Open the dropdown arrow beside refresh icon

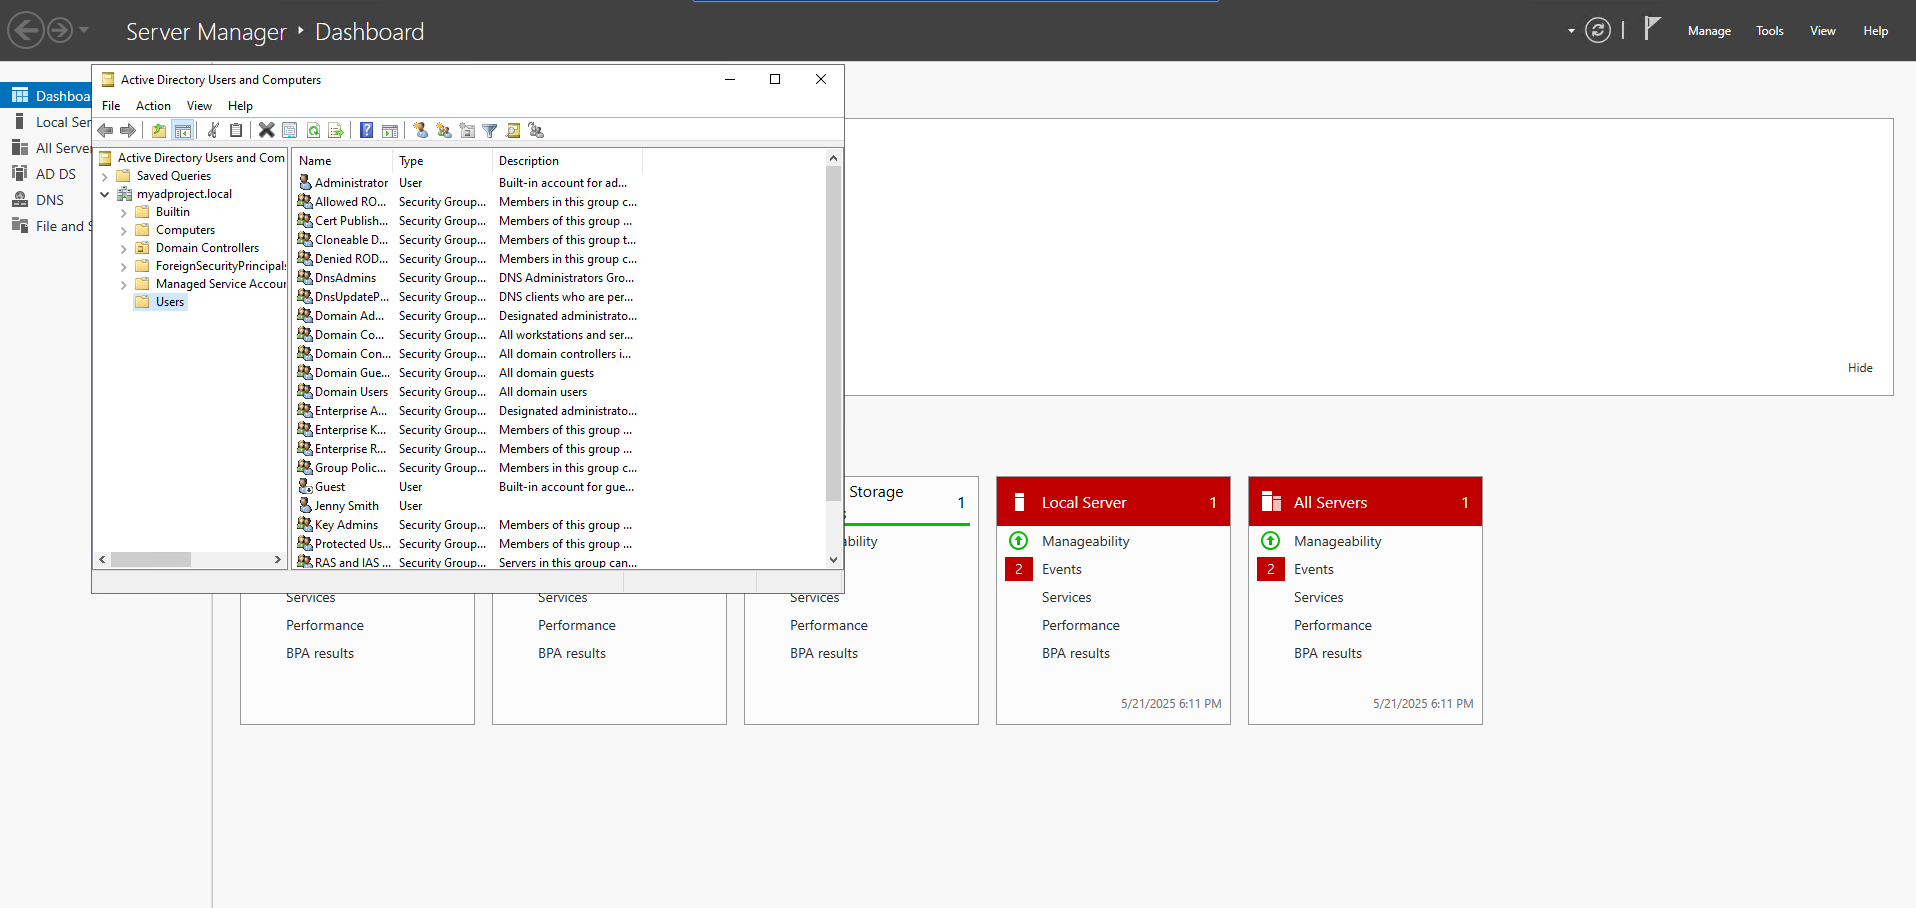[1571, 31]
